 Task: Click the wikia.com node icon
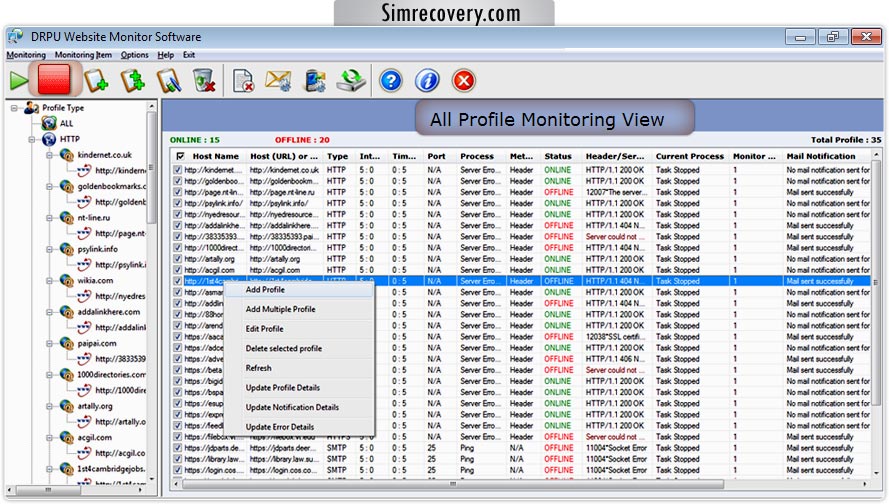pyautogui.click(x=66, y=281)
